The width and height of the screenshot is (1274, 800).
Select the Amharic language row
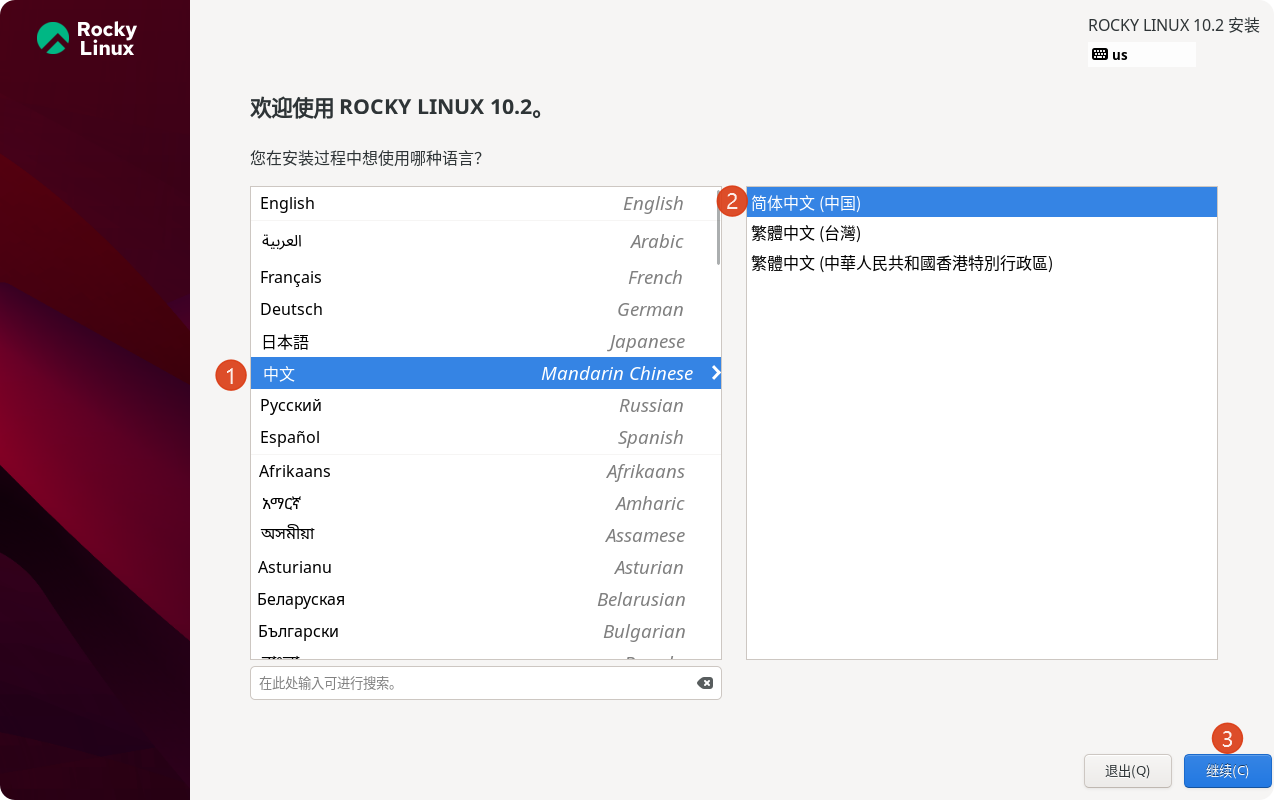(x=485, y=503)
